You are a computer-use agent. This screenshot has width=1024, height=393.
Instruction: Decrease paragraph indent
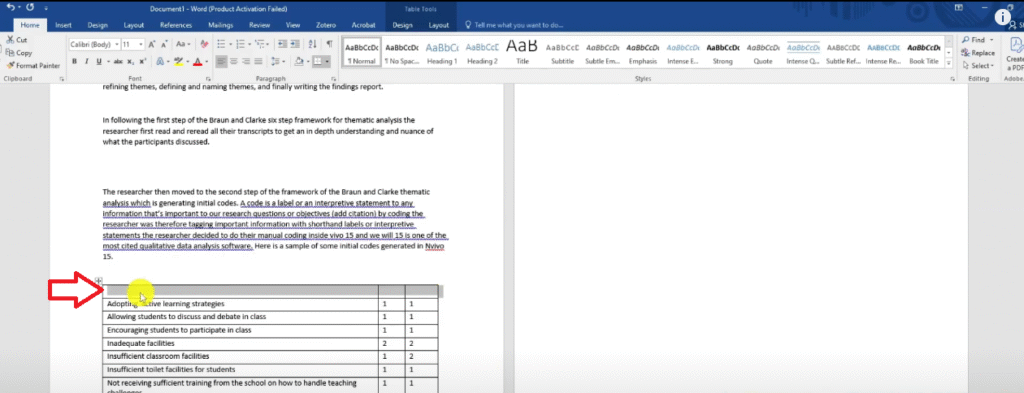pyautogui.click(x=282, y=44)
